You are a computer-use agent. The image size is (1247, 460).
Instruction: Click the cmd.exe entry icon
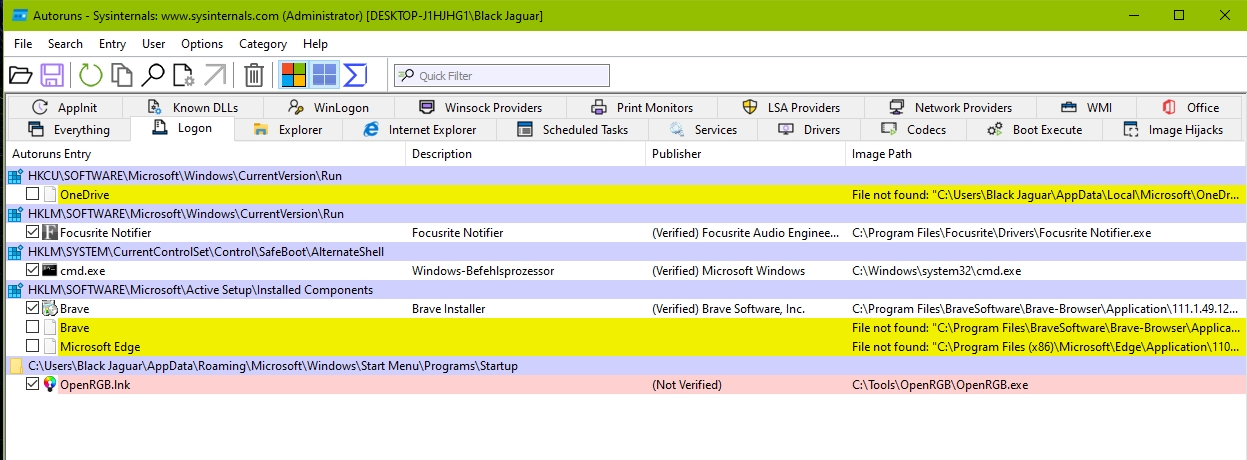click(50, 271)
